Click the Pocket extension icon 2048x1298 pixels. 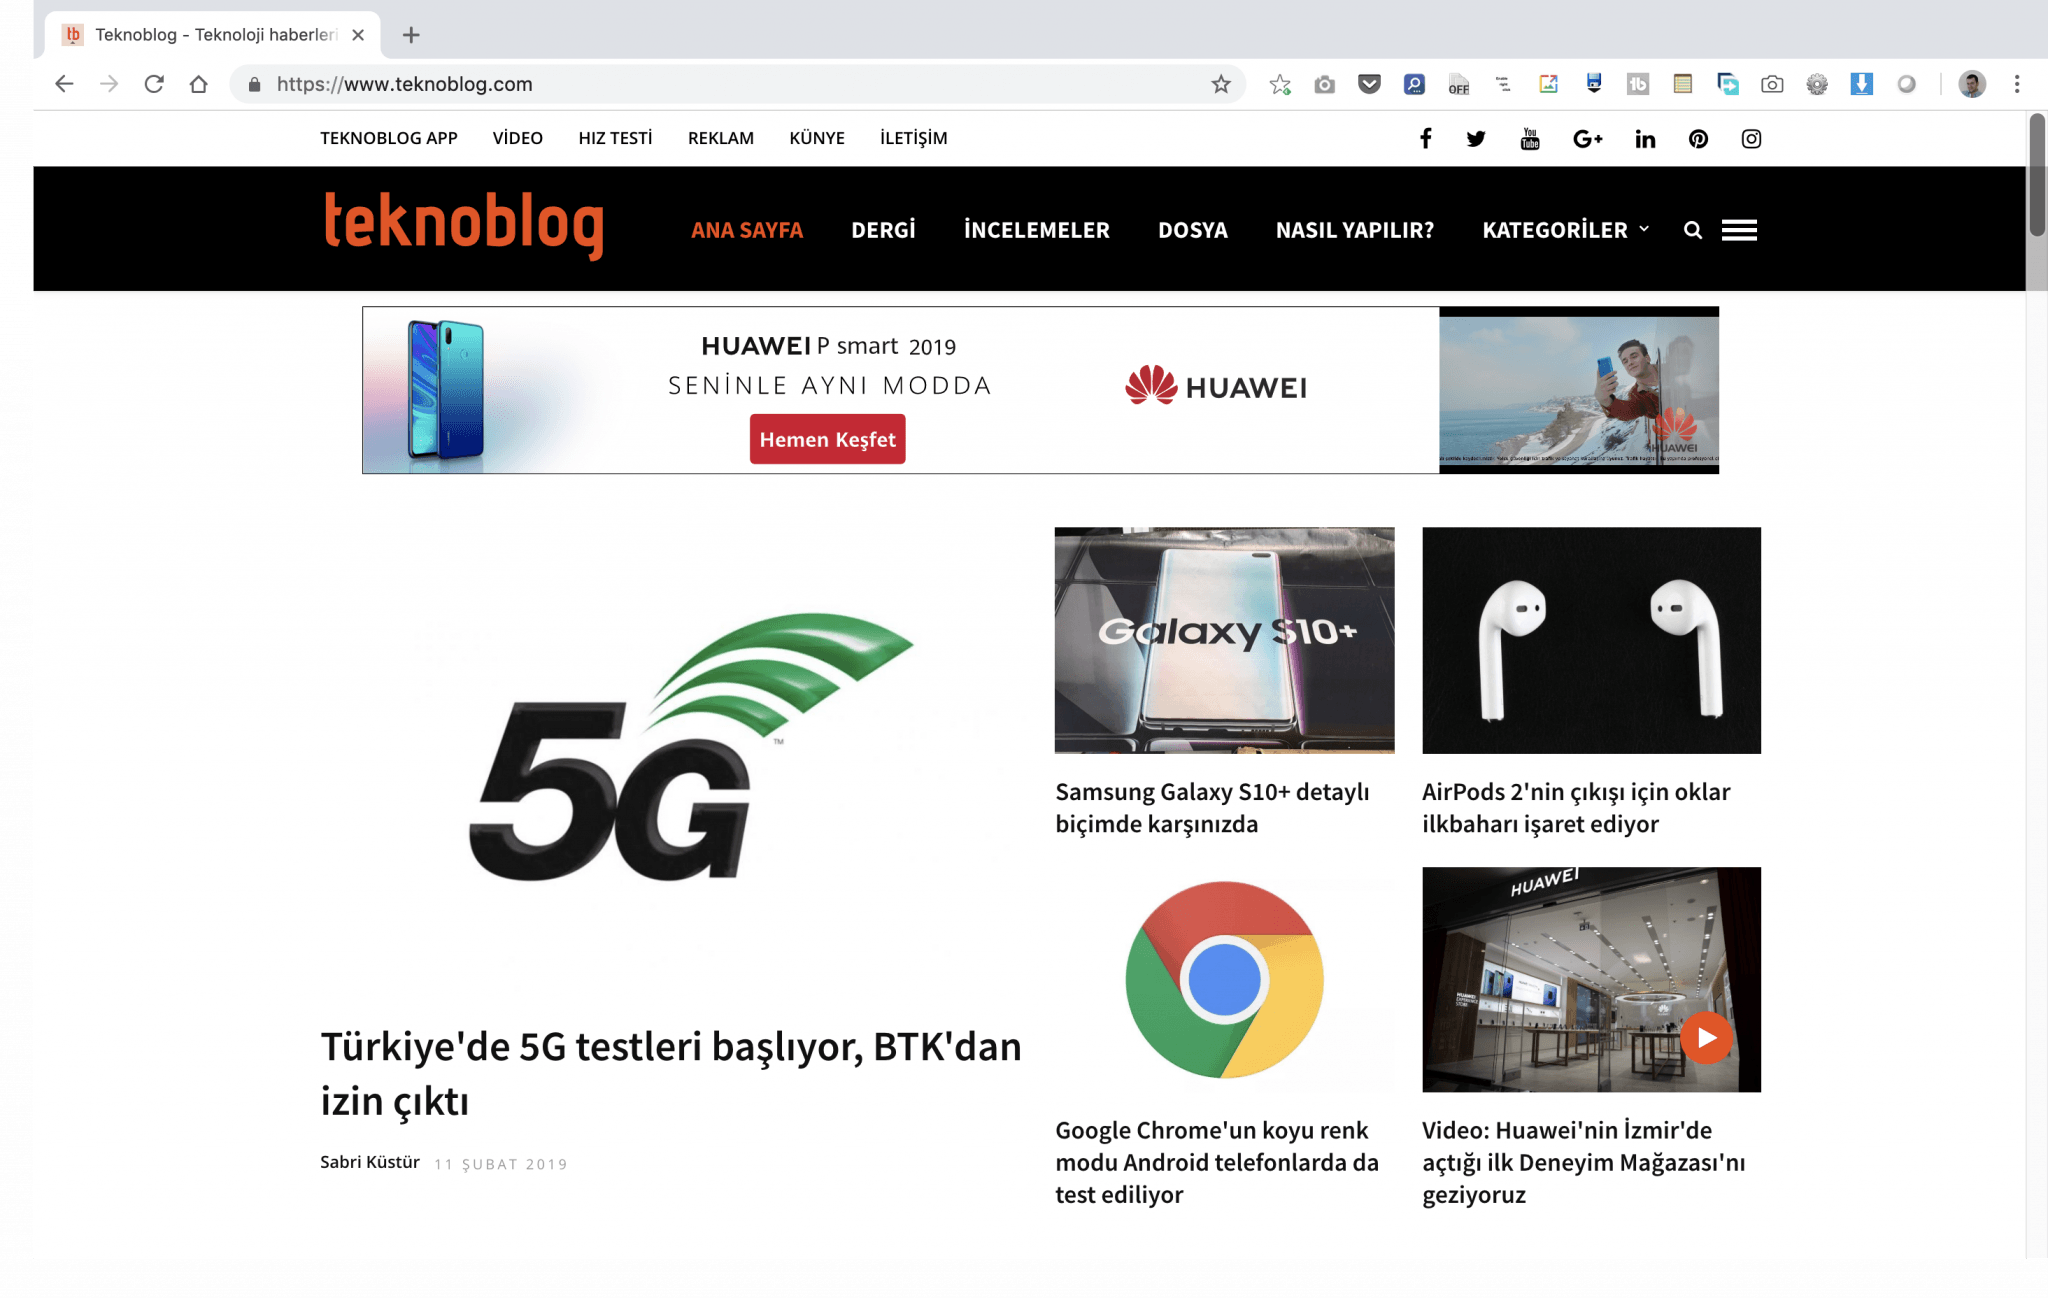coord(1369,84)
